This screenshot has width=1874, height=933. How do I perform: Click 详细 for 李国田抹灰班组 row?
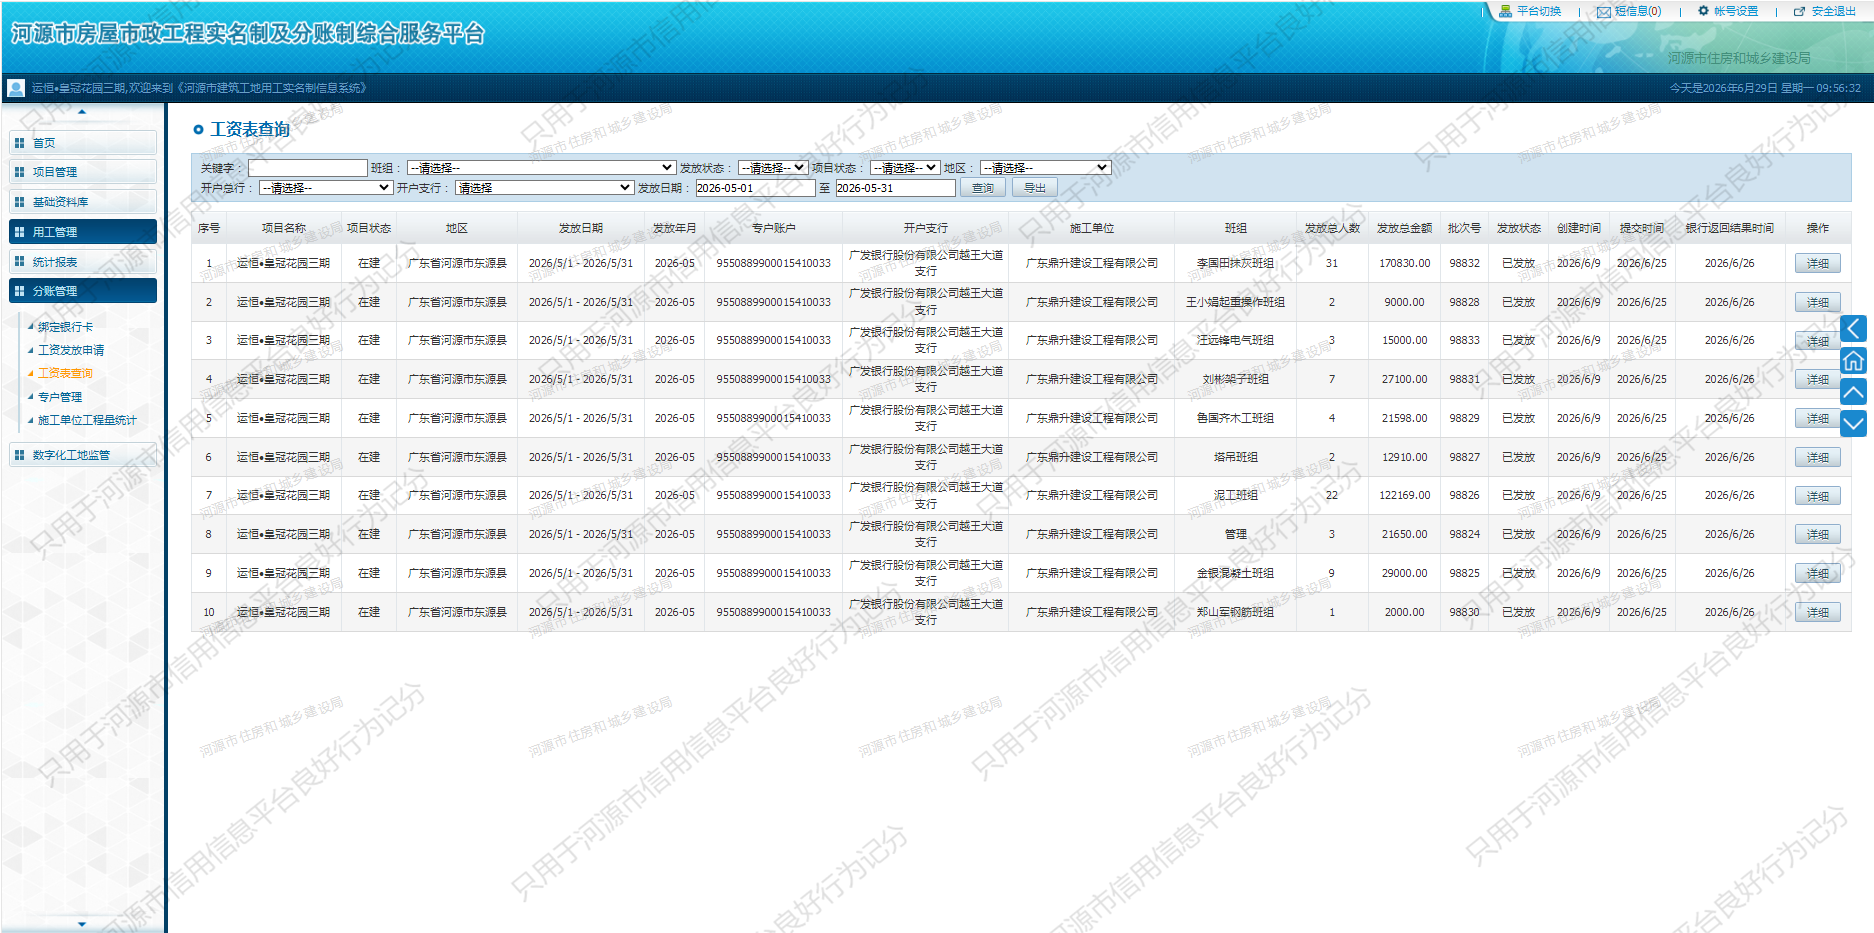coord(1818,264)
